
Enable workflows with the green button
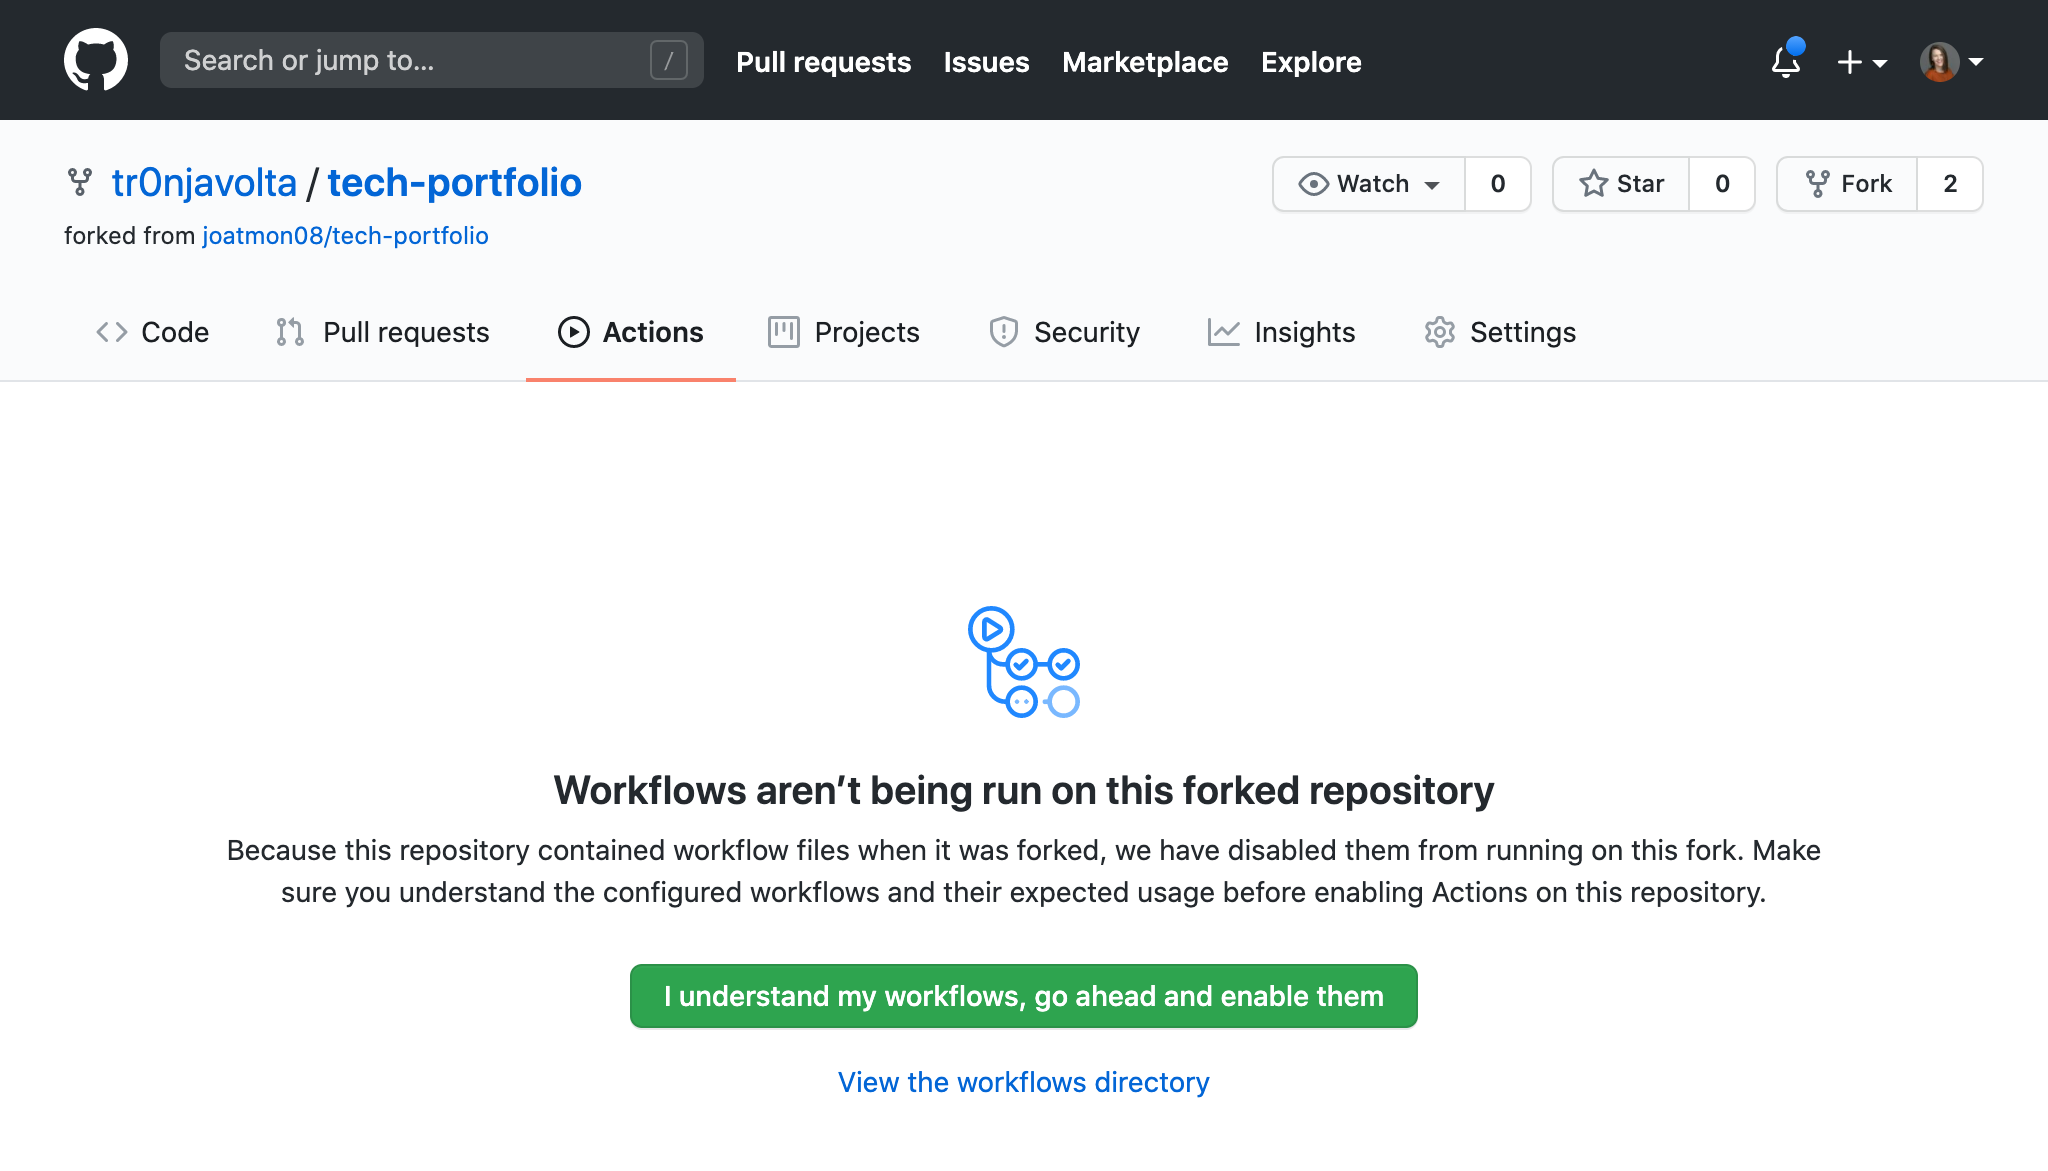(x=1023, y=996)
